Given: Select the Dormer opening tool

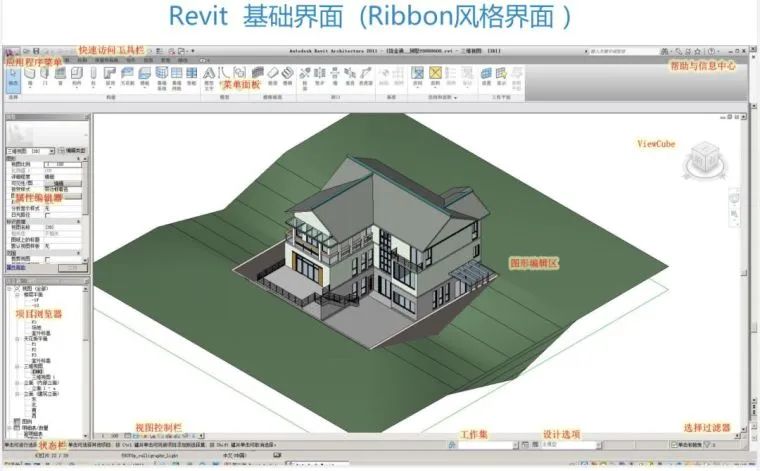Looking at the screenshot, I should 365,77.
